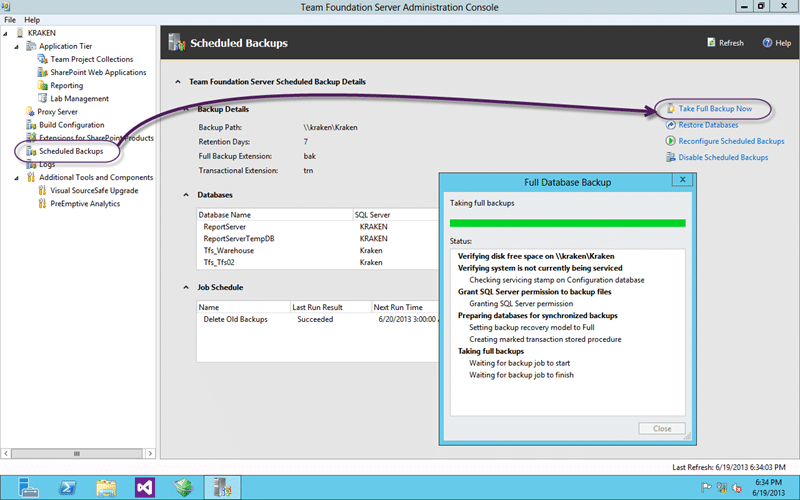Click the Disable Scheduled Backups icon
Viewport: 800px width, 500px height.
click(x=671, y=157)
